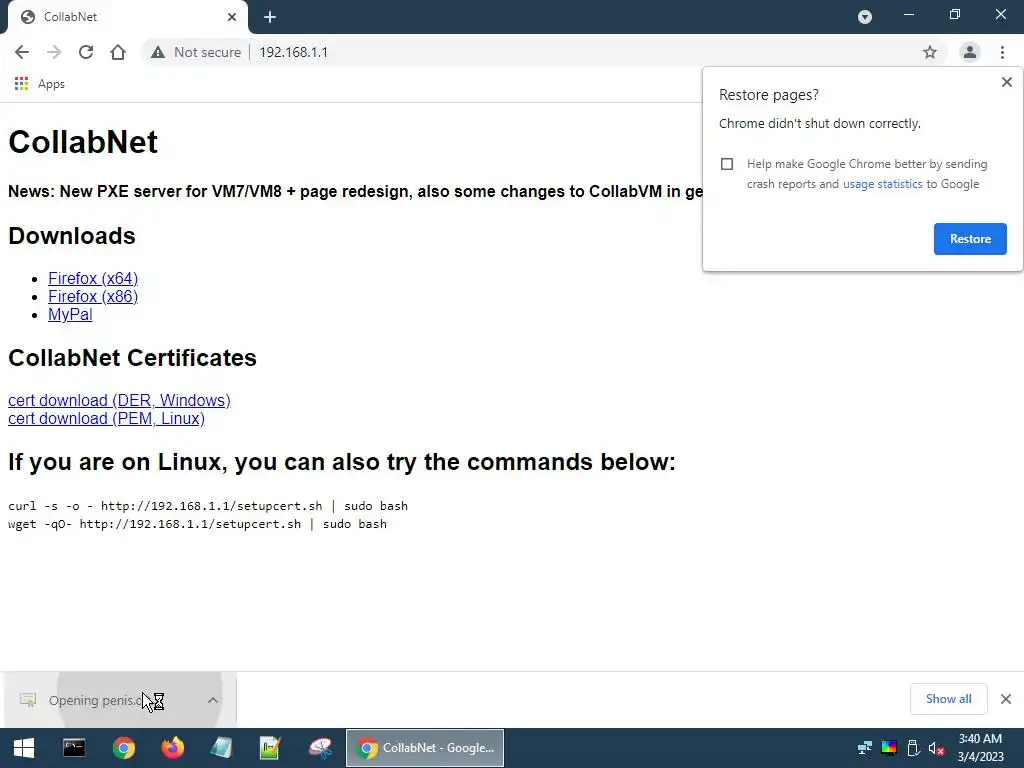Open the green notepad taskbar app
This screenshot has width=1024, height=768.
pos(270,748)
